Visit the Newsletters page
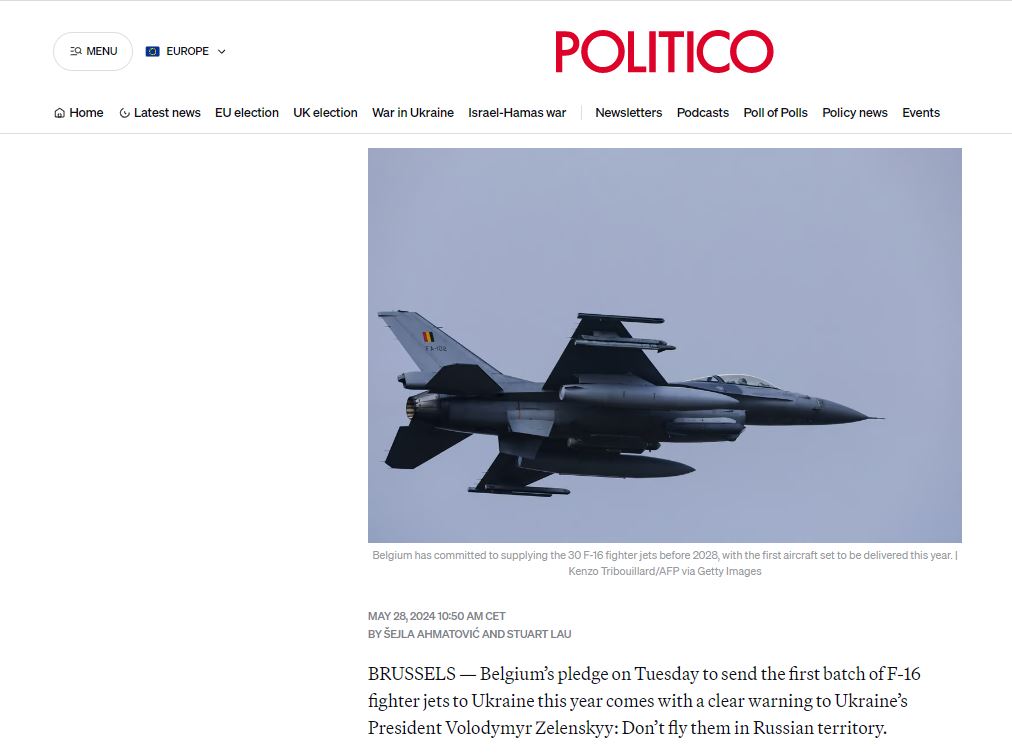1012x756 pixels. [629, 113]
